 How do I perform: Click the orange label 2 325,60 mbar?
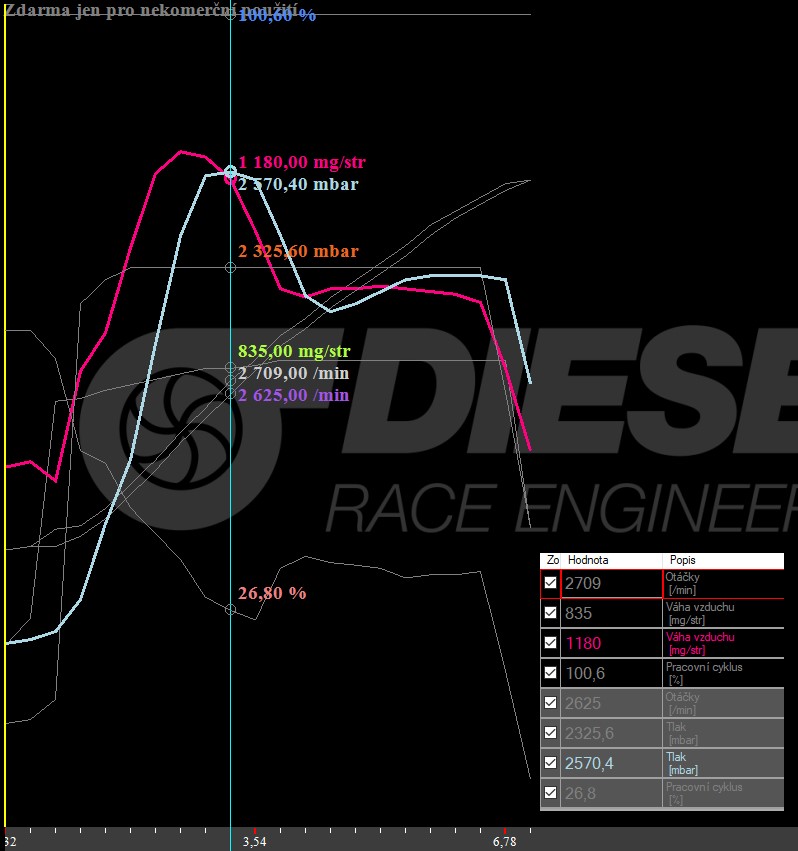pyautogui.click(x=298, y=251)
